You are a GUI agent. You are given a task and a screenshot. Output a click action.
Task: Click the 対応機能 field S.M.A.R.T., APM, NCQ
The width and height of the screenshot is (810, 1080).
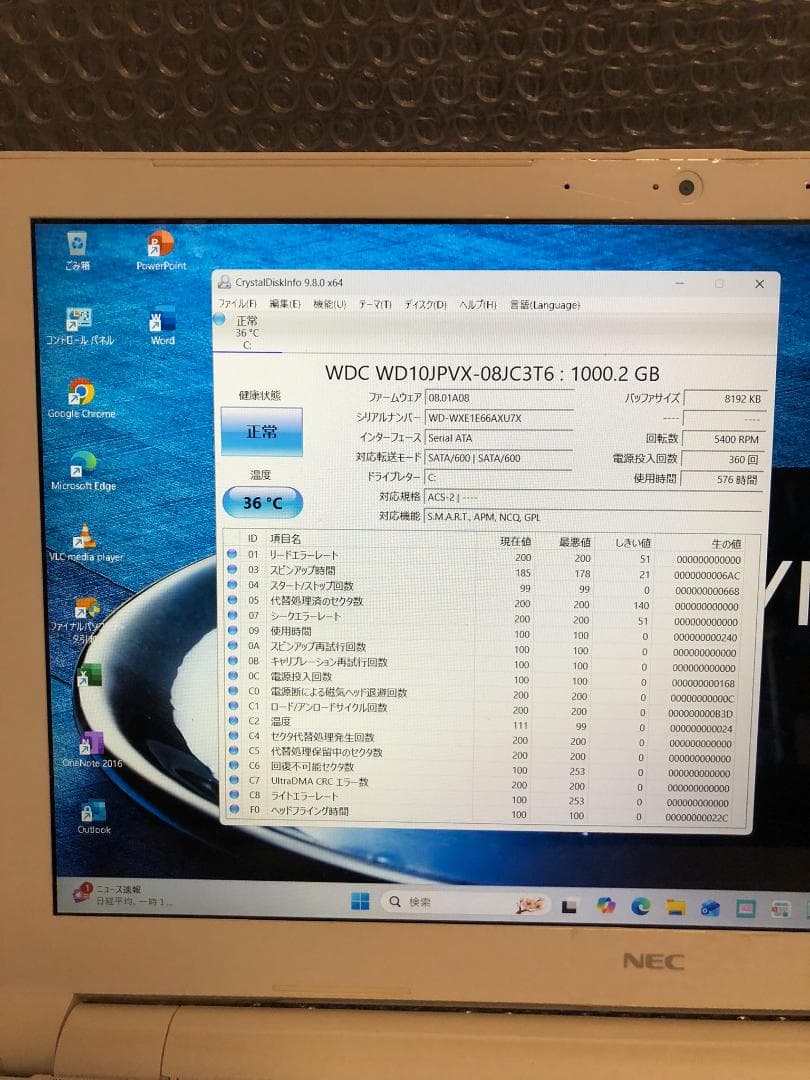coord(593,517)
